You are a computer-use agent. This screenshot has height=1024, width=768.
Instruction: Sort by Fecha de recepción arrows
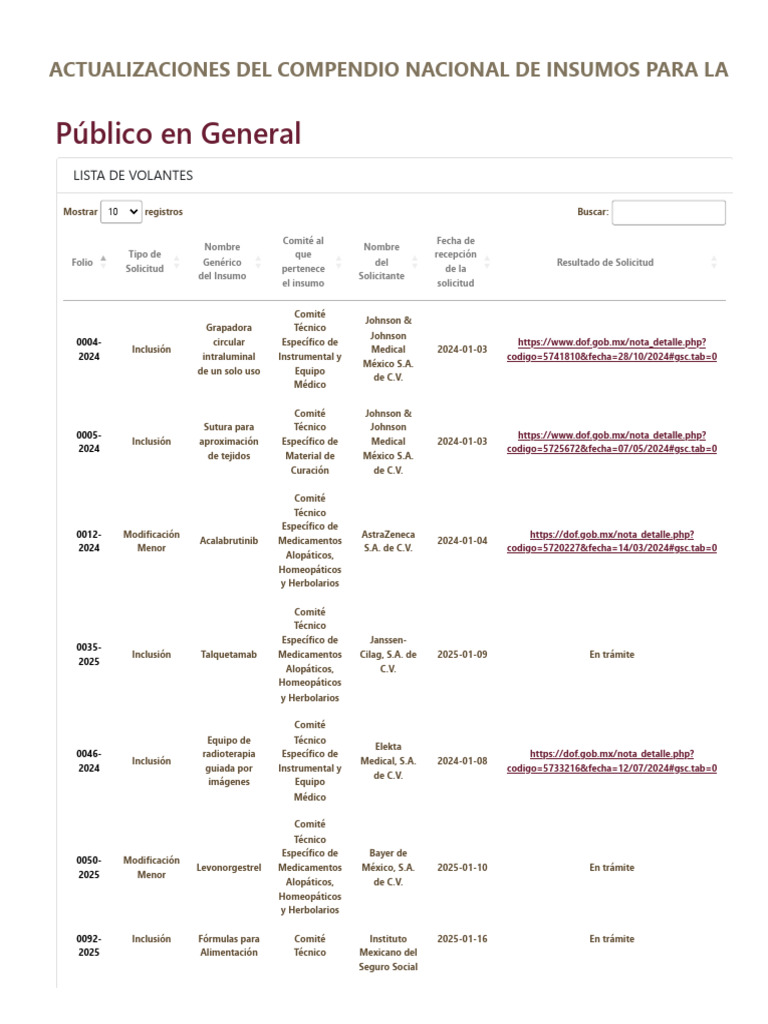[x=487, y=262]
